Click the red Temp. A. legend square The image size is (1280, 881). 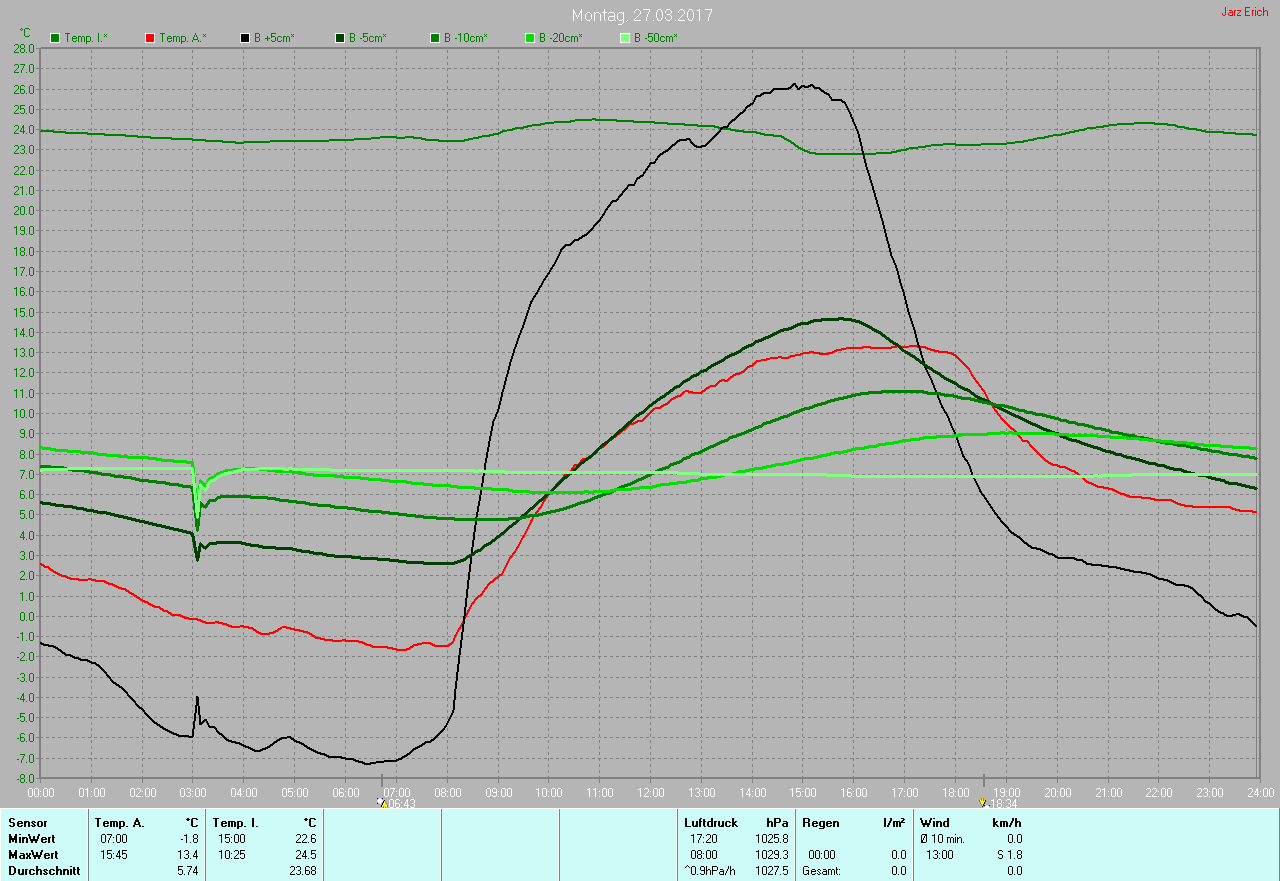pyautogui.click(x=150, y=38)
